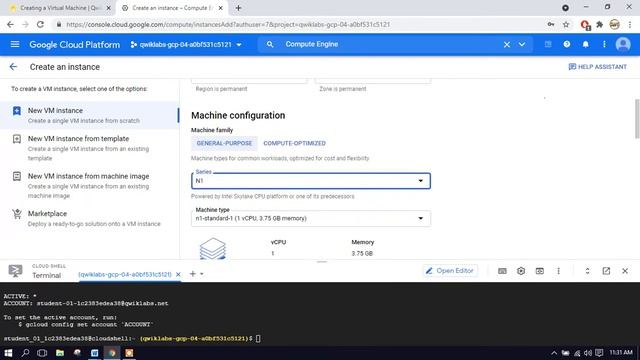The height and width of the screenshot is (360, 640).
Task: Open Chrome's three-dot menu
Action: (x=630, y=24)
